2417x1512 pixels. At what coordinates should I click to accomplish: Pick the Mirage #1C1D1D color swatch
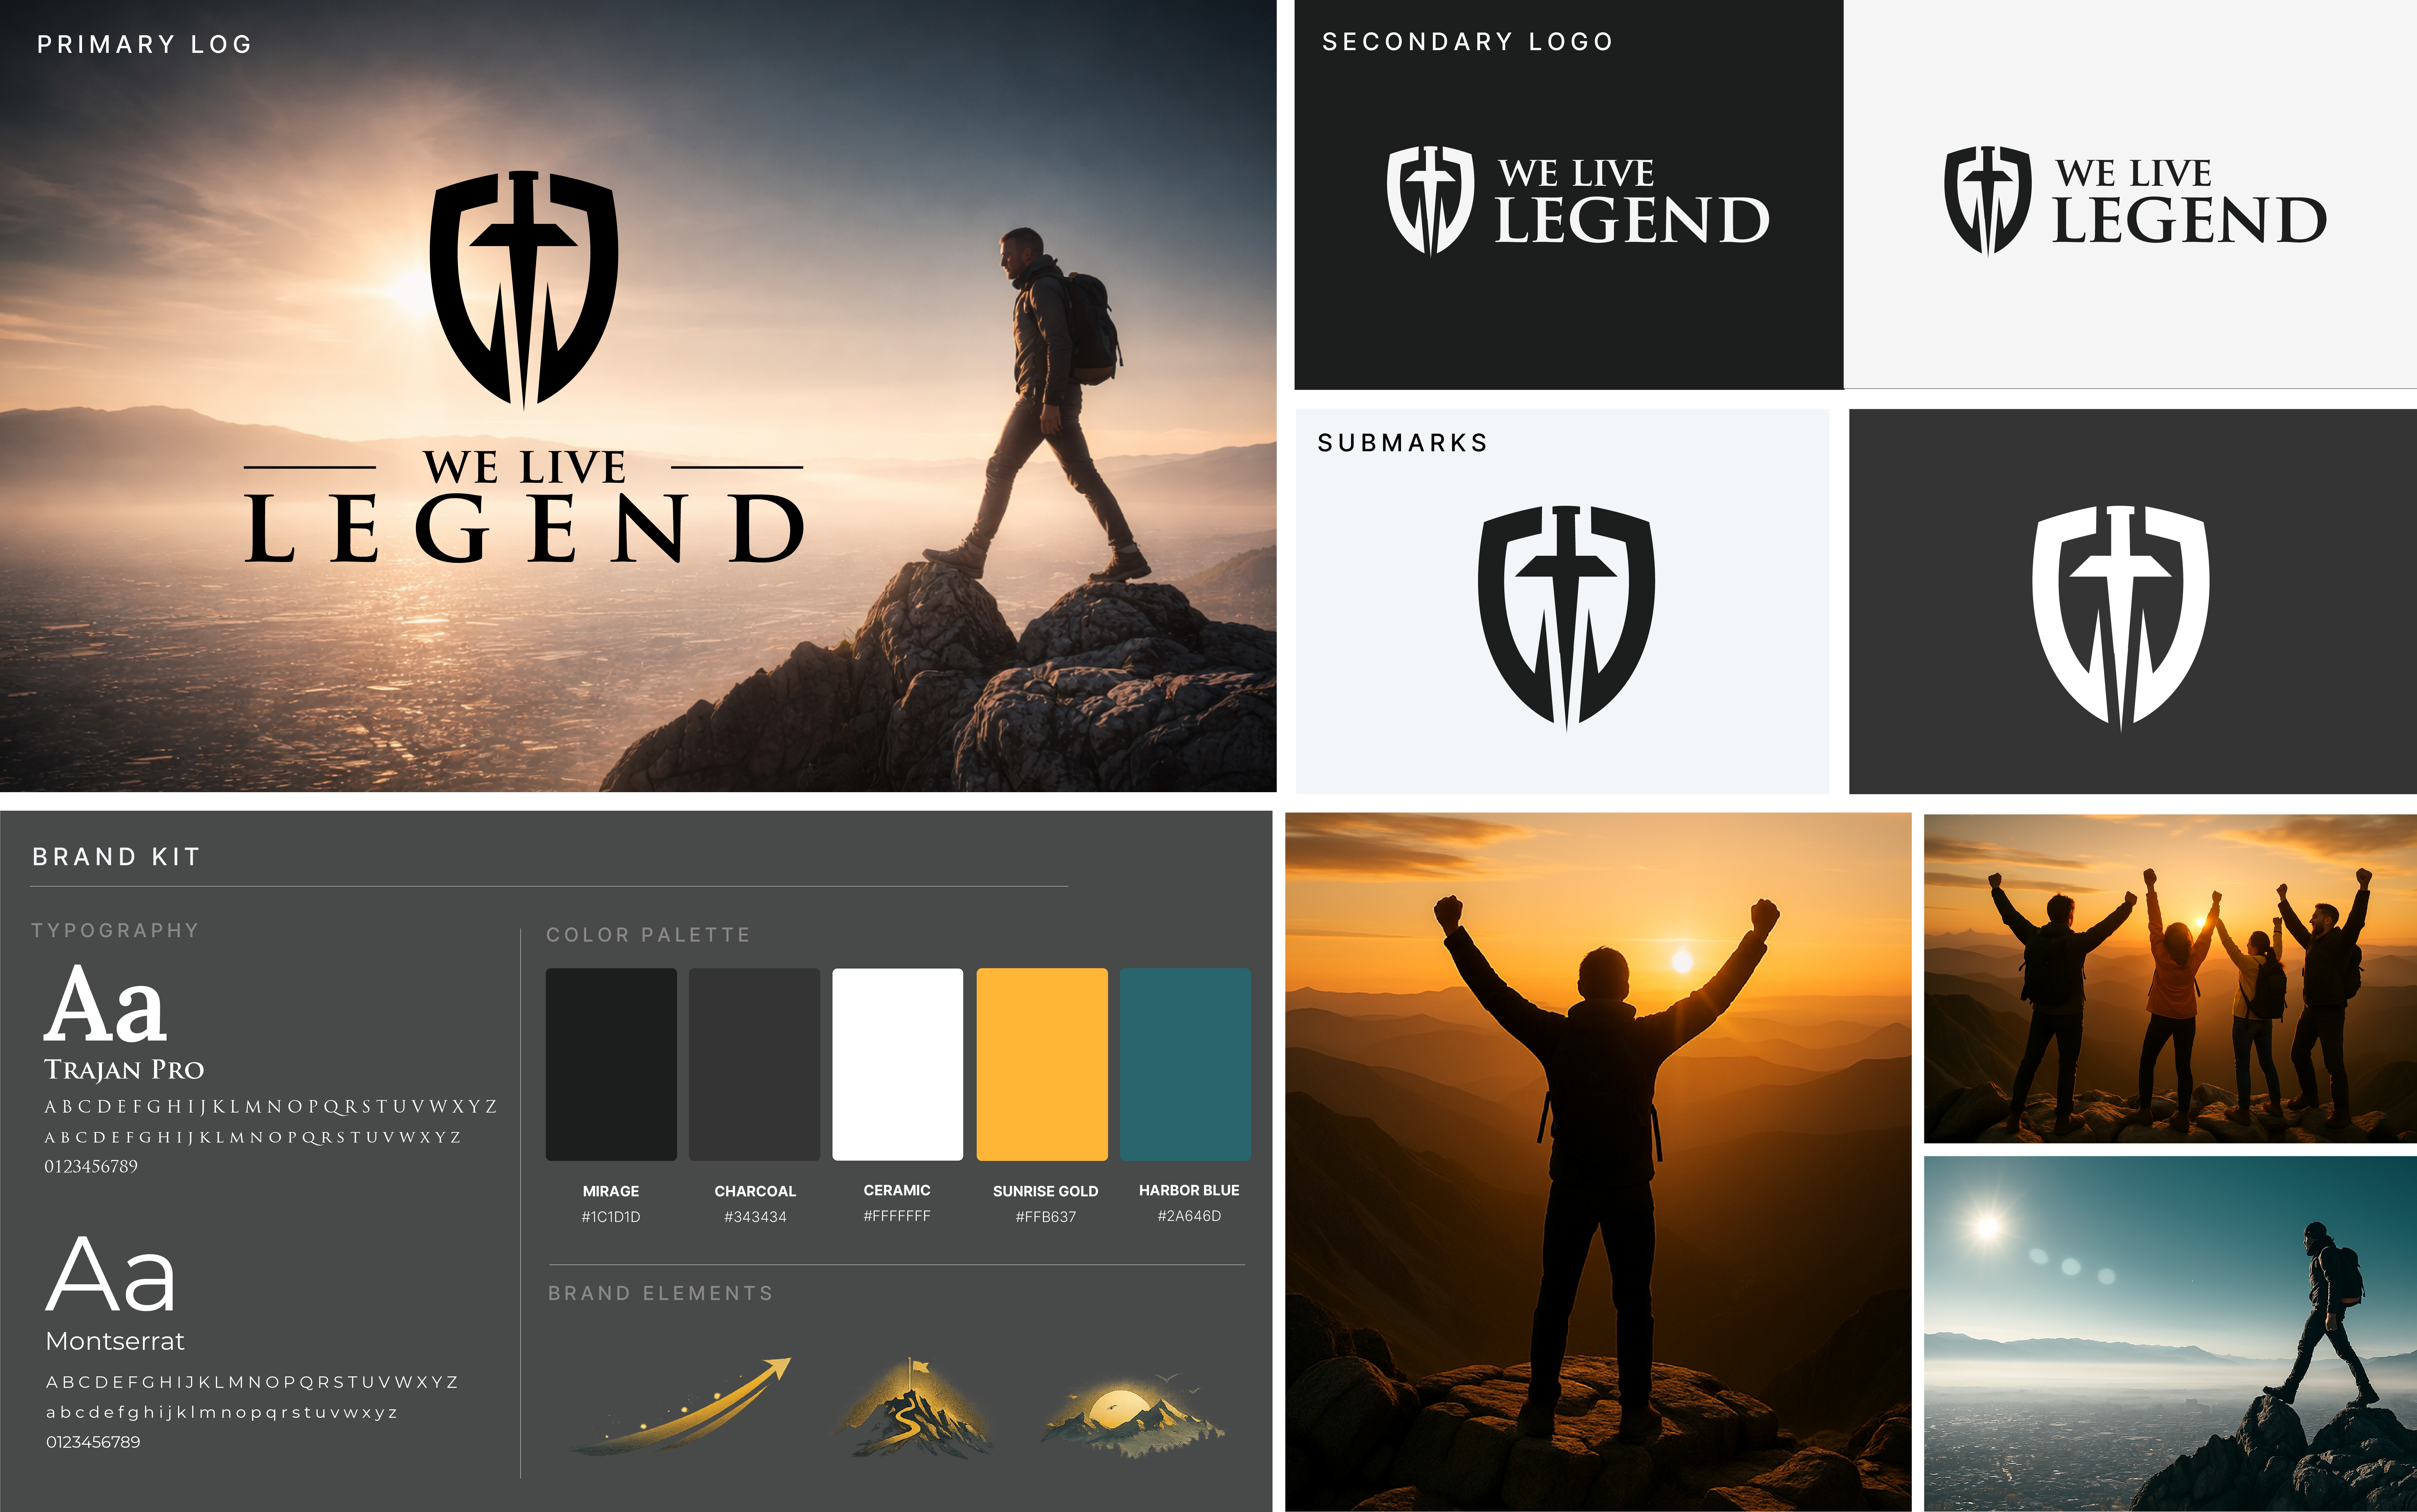tap(611, 1064)
